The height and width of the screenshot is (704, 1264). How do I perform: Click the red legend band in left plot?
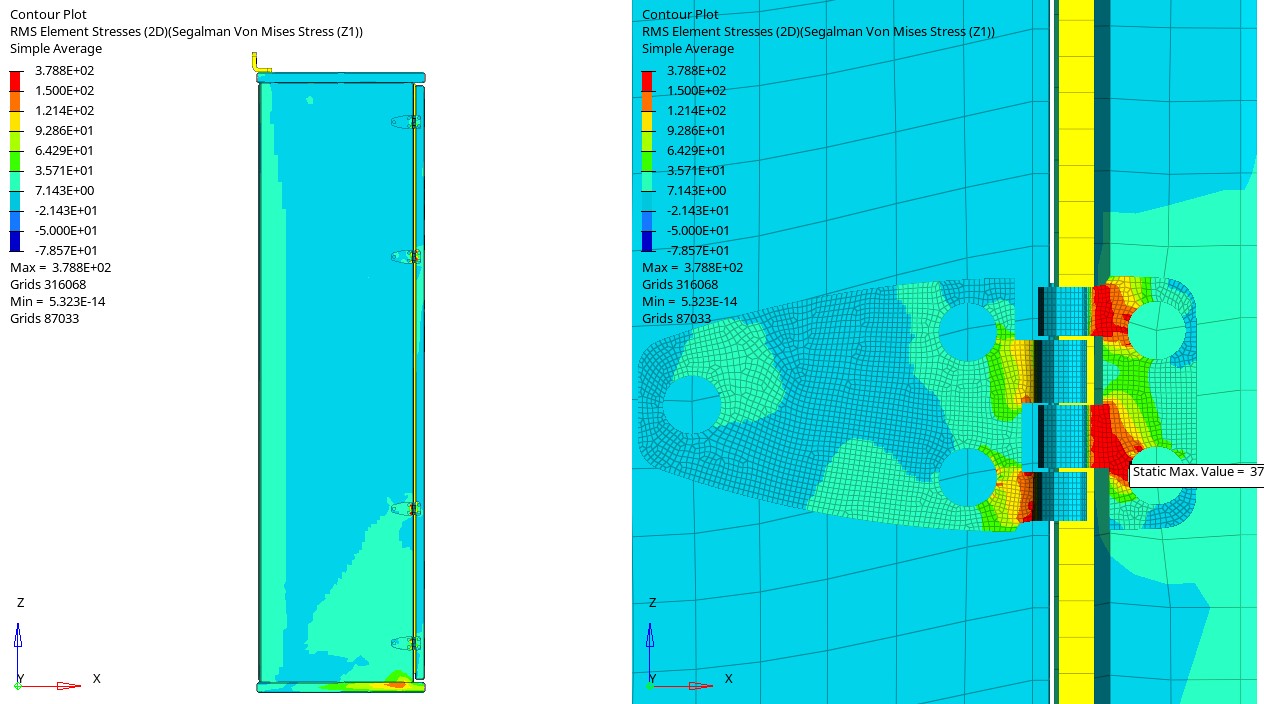click(15, 81)
